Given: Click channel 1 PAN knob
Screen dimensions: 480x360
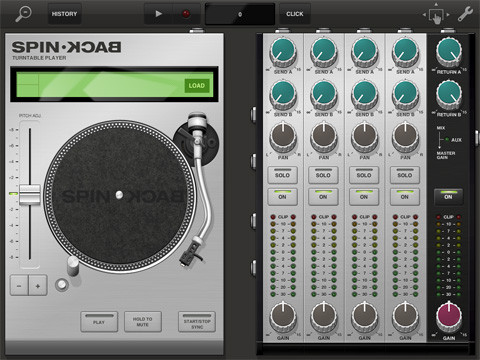Looking at the screenshot, I should point(283,137).
